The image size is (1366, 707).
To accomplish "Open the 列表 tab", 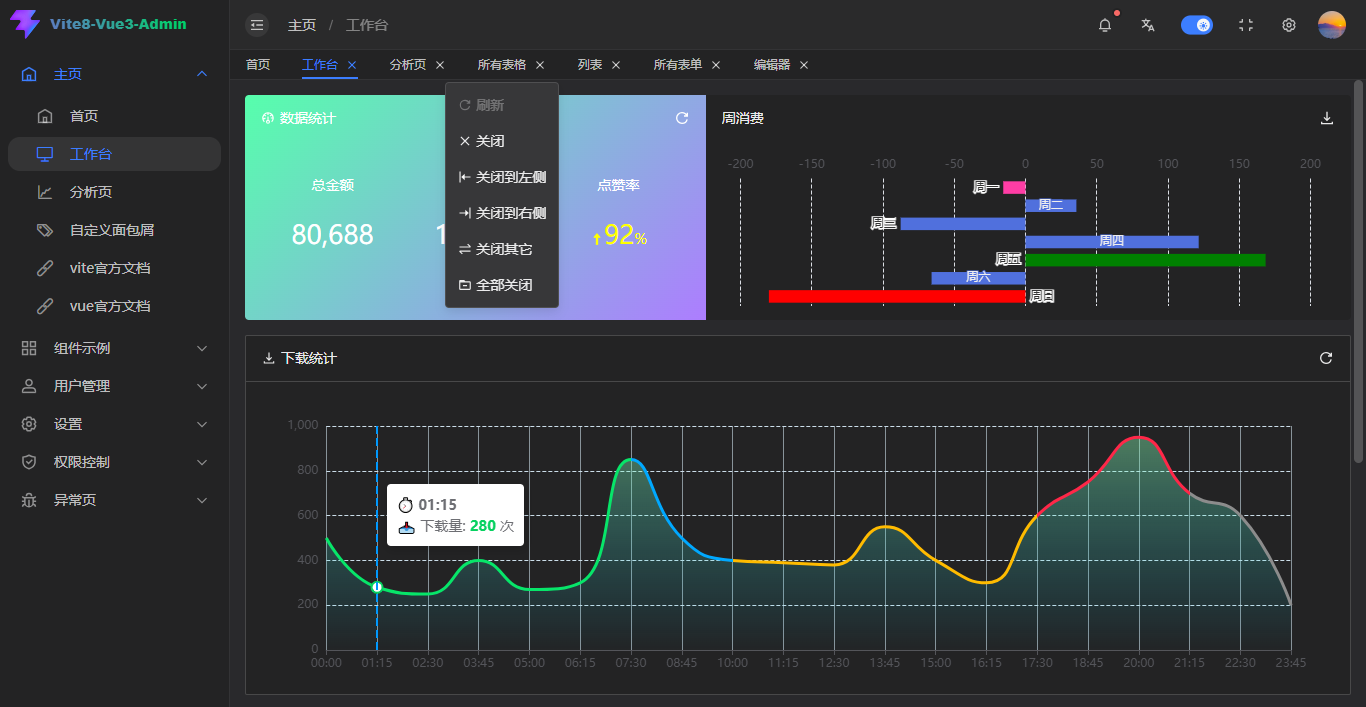I will [x=590, y=64].
